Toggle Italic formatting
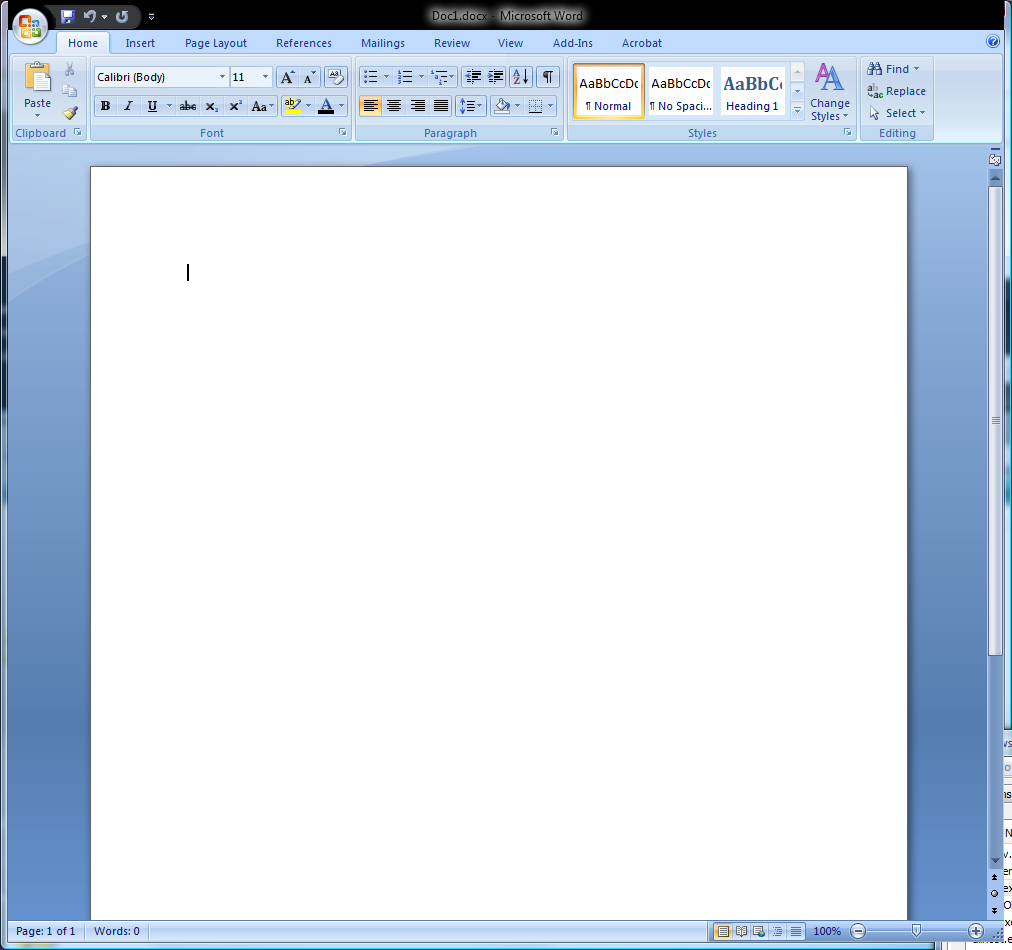This screenshot has height=950, width=1012. 128,106
